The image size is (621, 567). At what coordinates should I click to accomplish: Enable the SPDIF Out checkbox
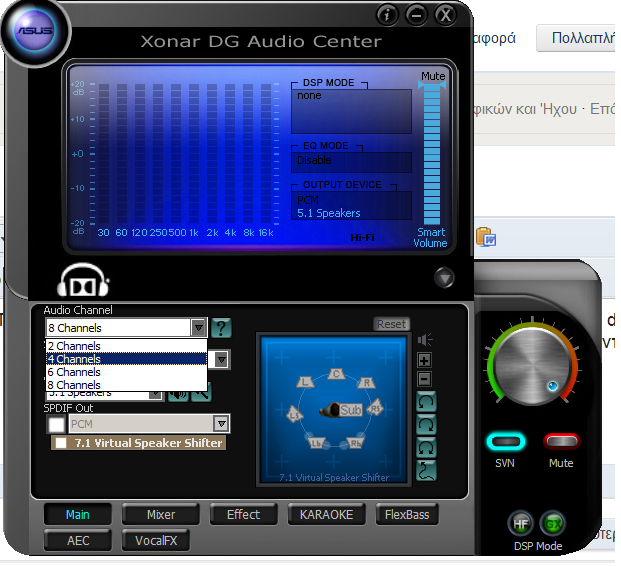[56, 424]
